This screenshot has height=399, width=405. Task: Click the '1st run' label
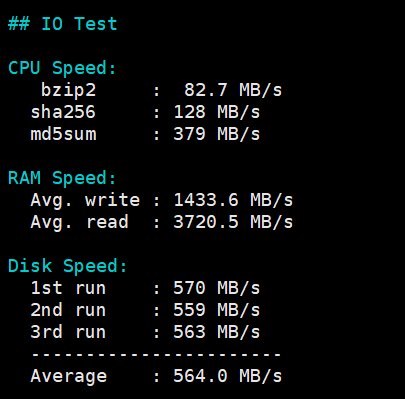click(68, 288)
